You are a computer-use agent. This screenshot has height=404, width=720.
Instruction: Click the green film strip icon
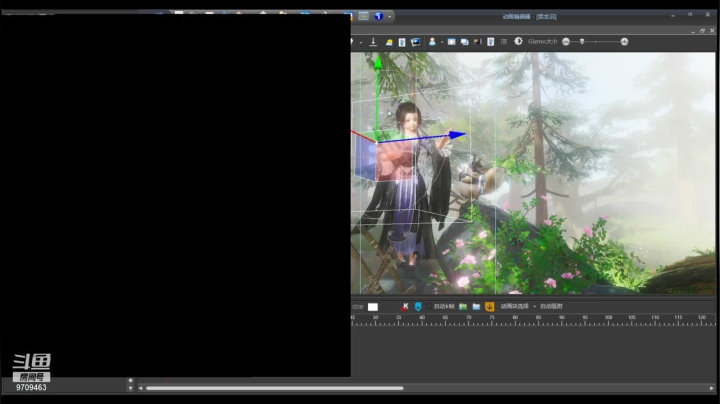(463, 306)
